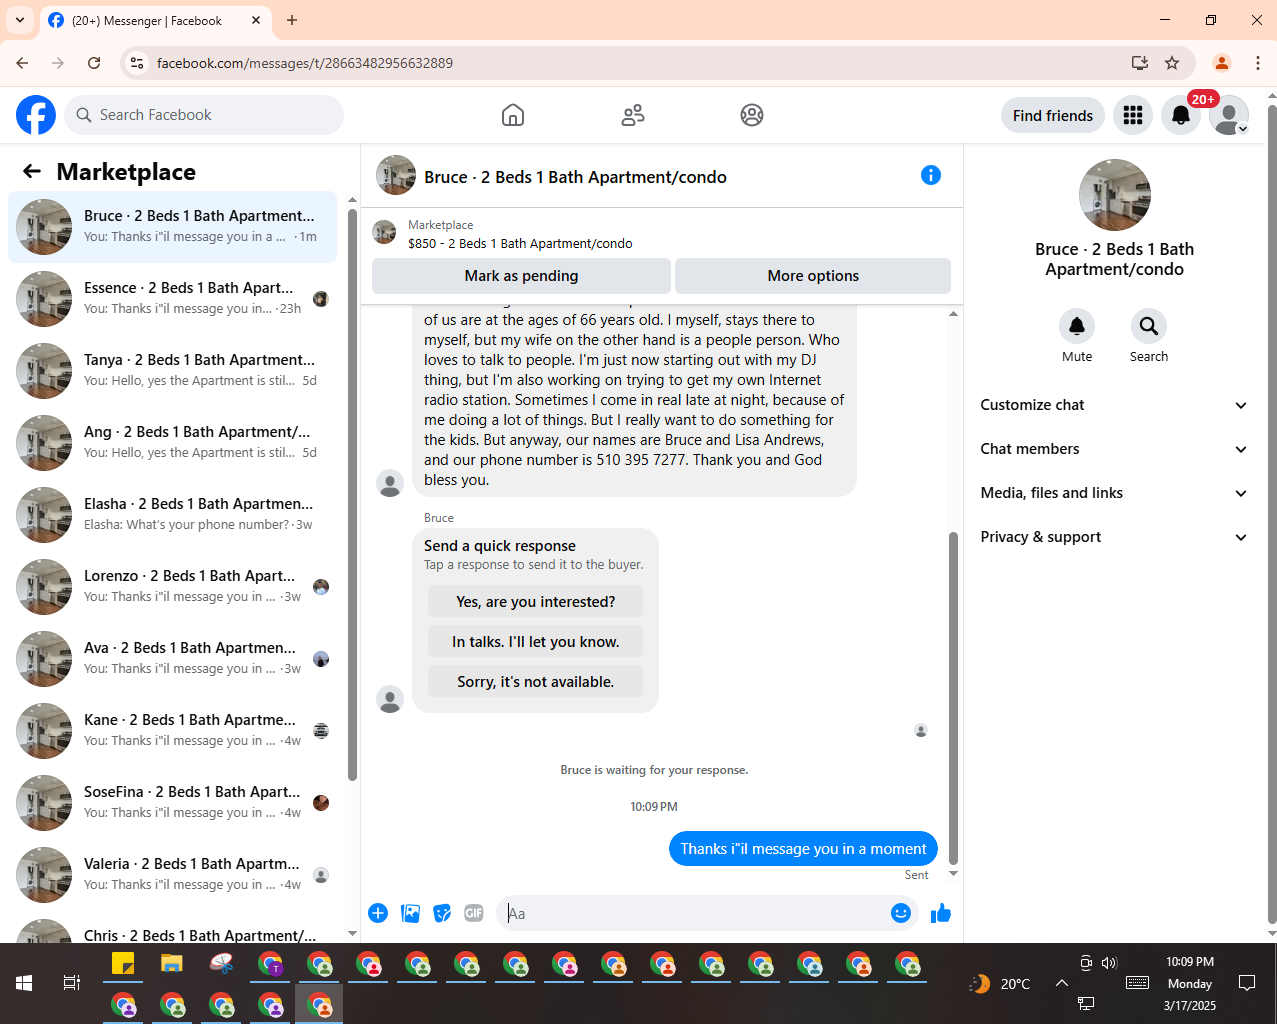This screenshot has height=1024, width=1277.
Task: Choose a GIF with the GIF icon
Action: (x=474, y=913)
